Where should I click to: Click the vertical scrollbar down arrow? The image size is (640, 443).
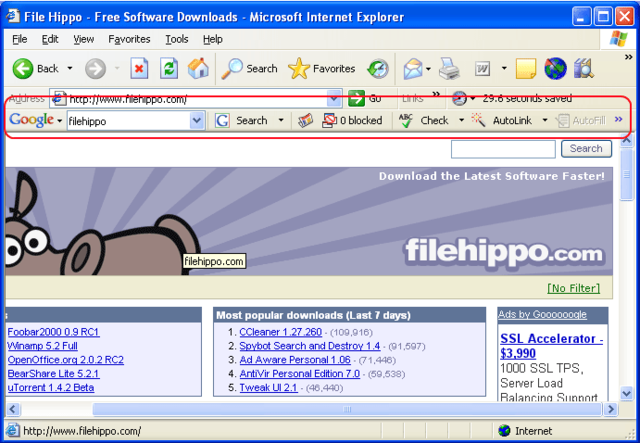626,394
